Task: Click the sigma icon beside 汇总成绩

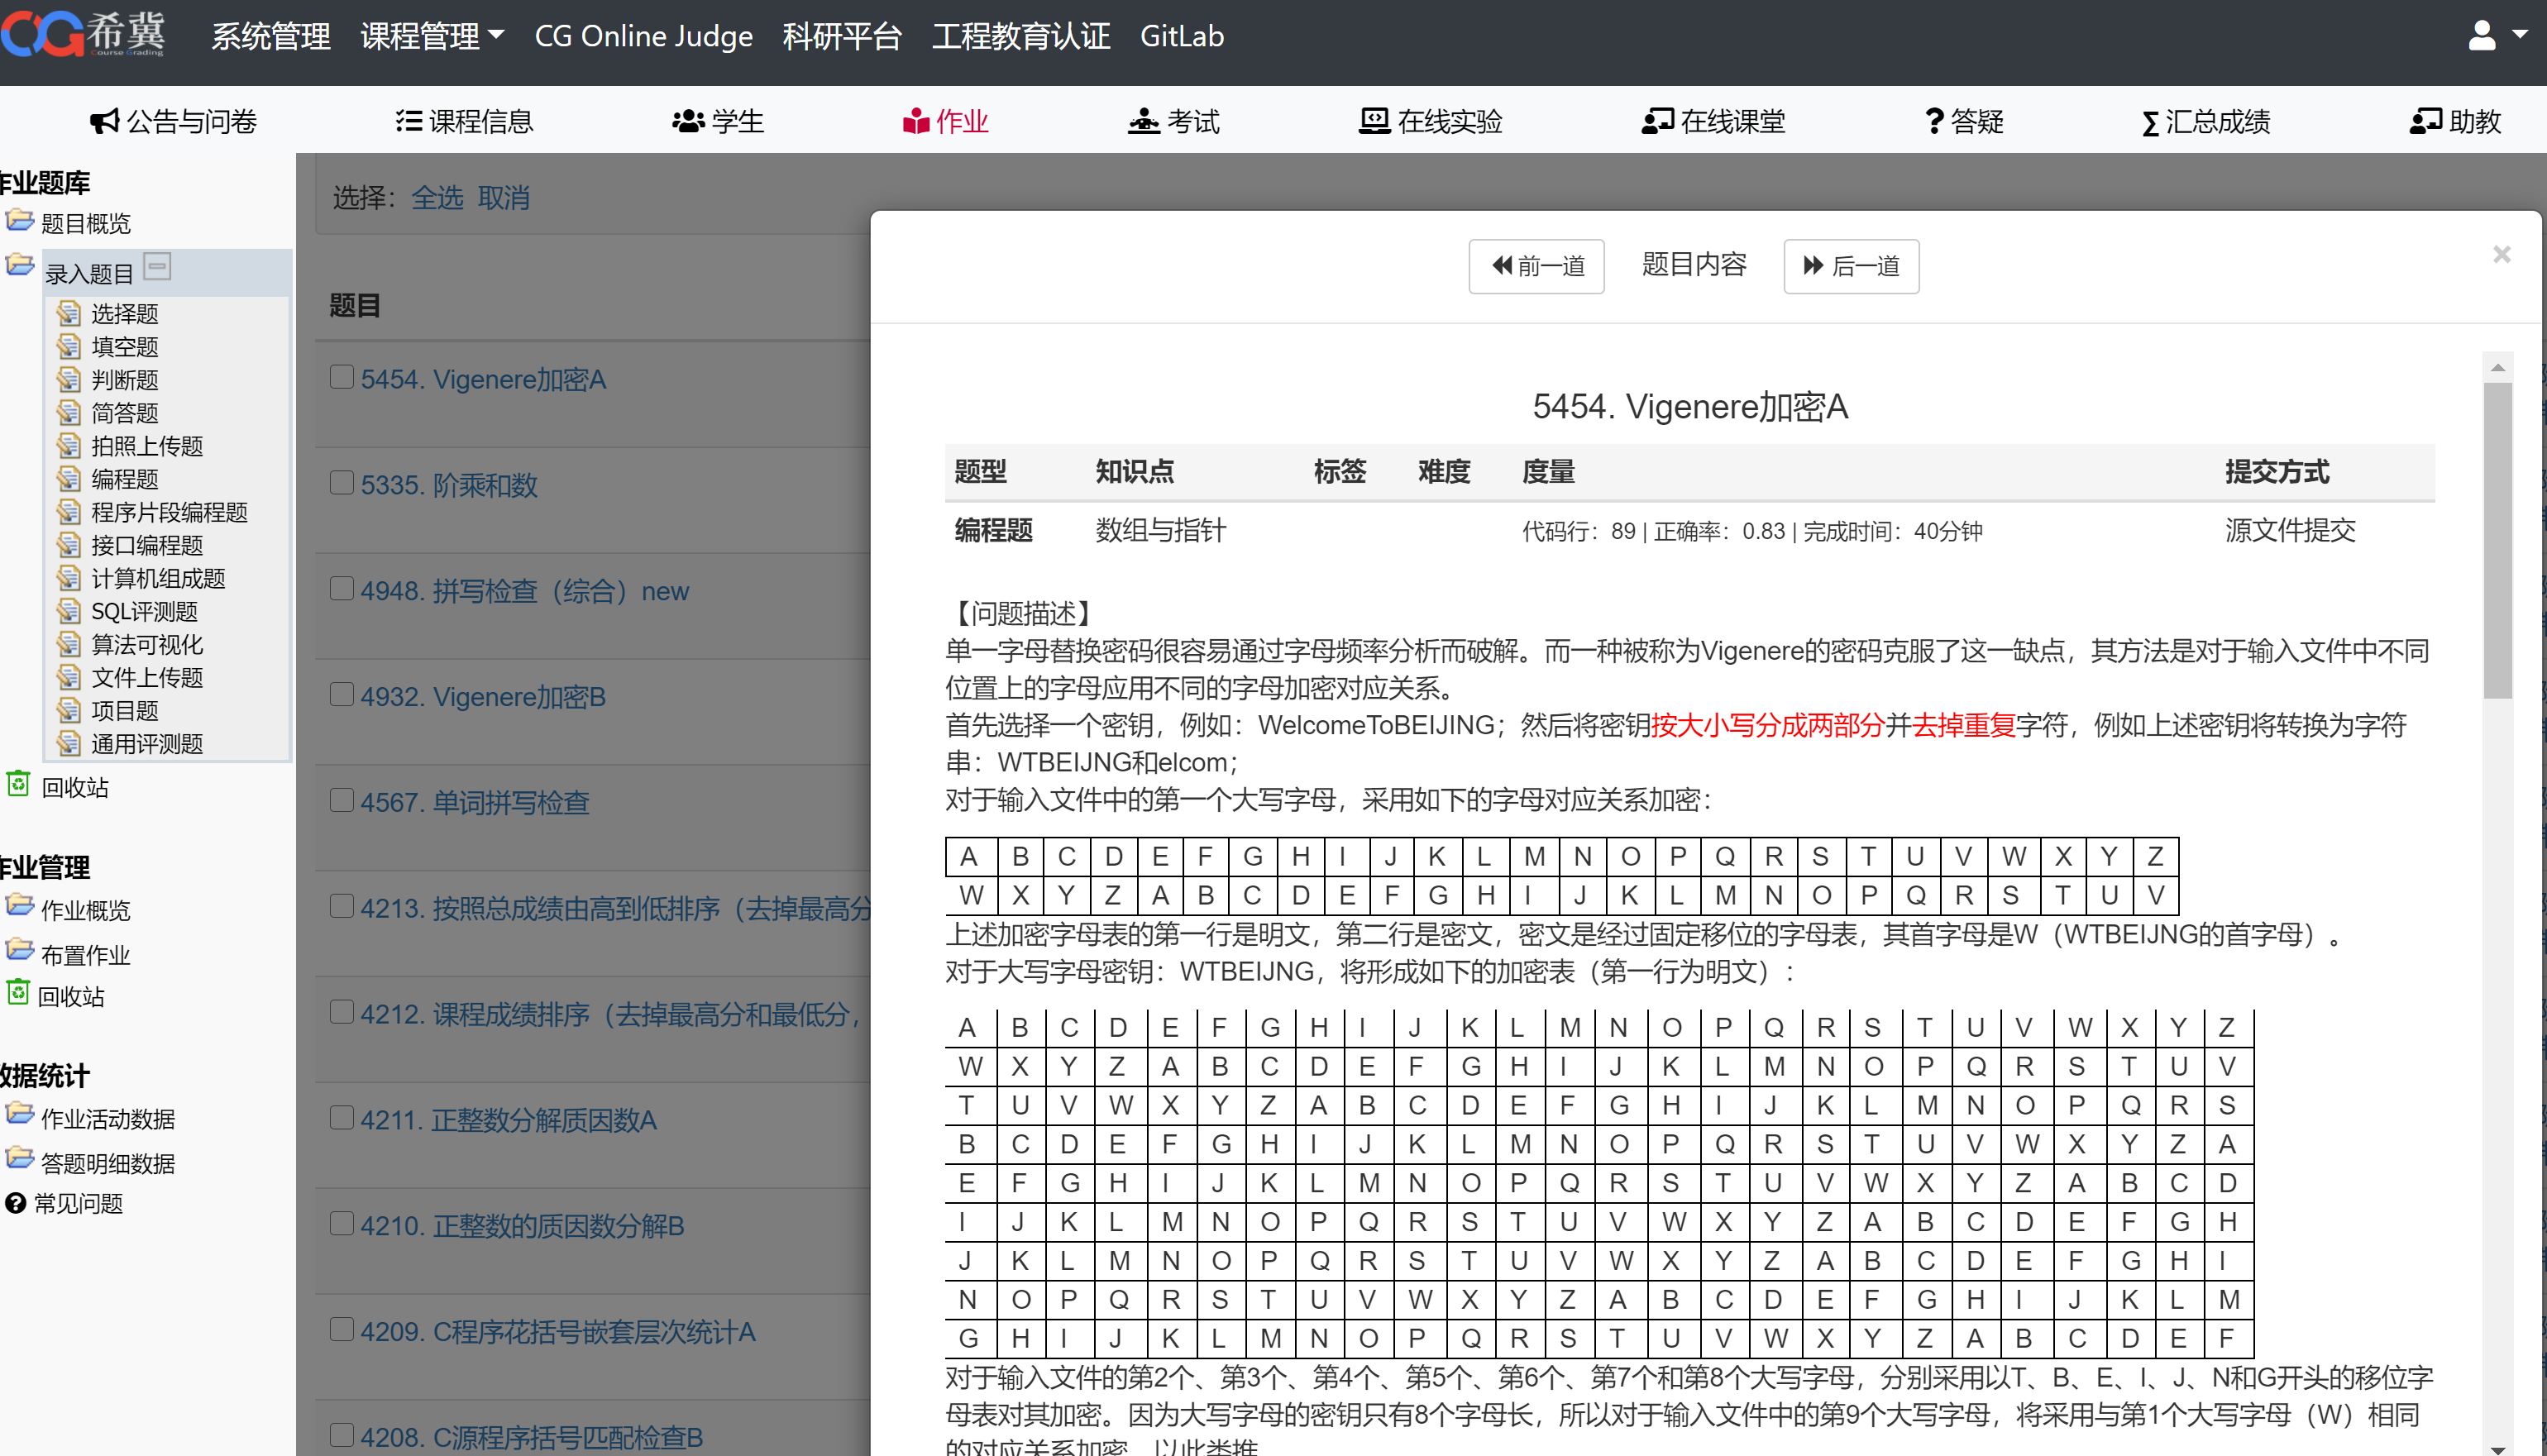Action: (2150, 123)
